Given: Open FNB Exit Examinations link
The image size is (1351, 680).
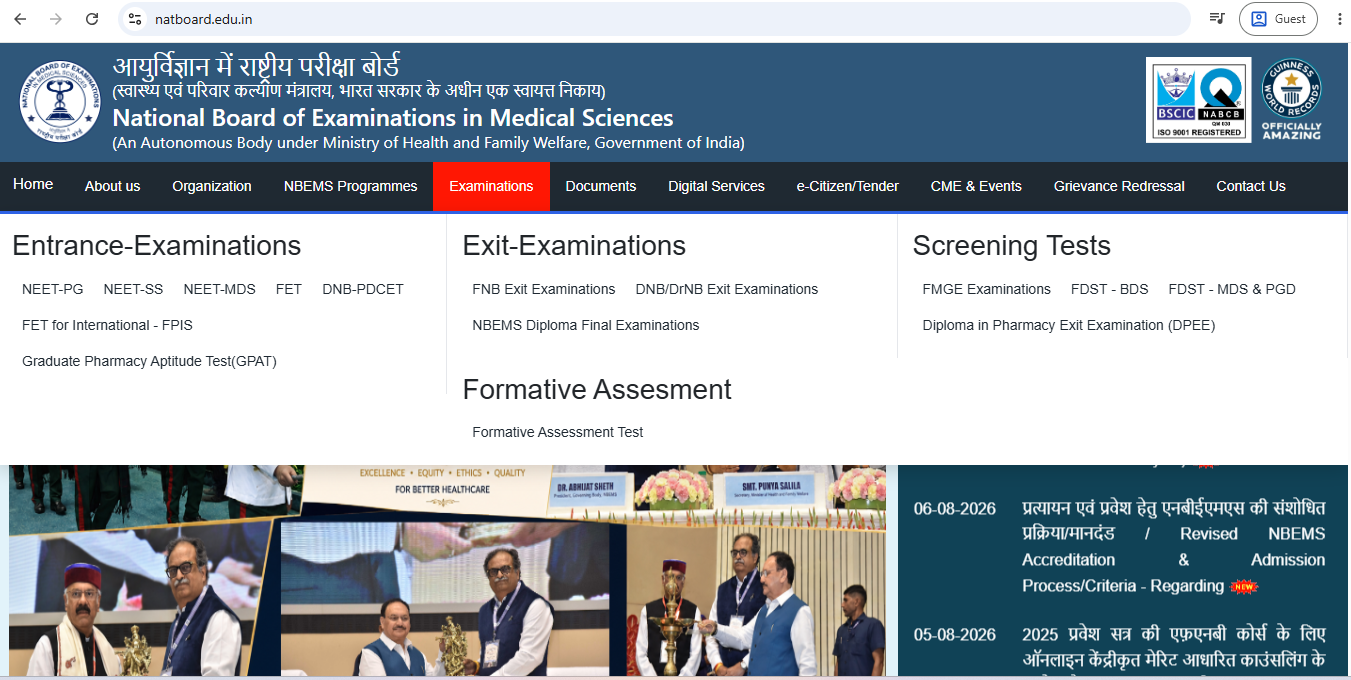Looking at the screenshot, I should pos(544,289).
